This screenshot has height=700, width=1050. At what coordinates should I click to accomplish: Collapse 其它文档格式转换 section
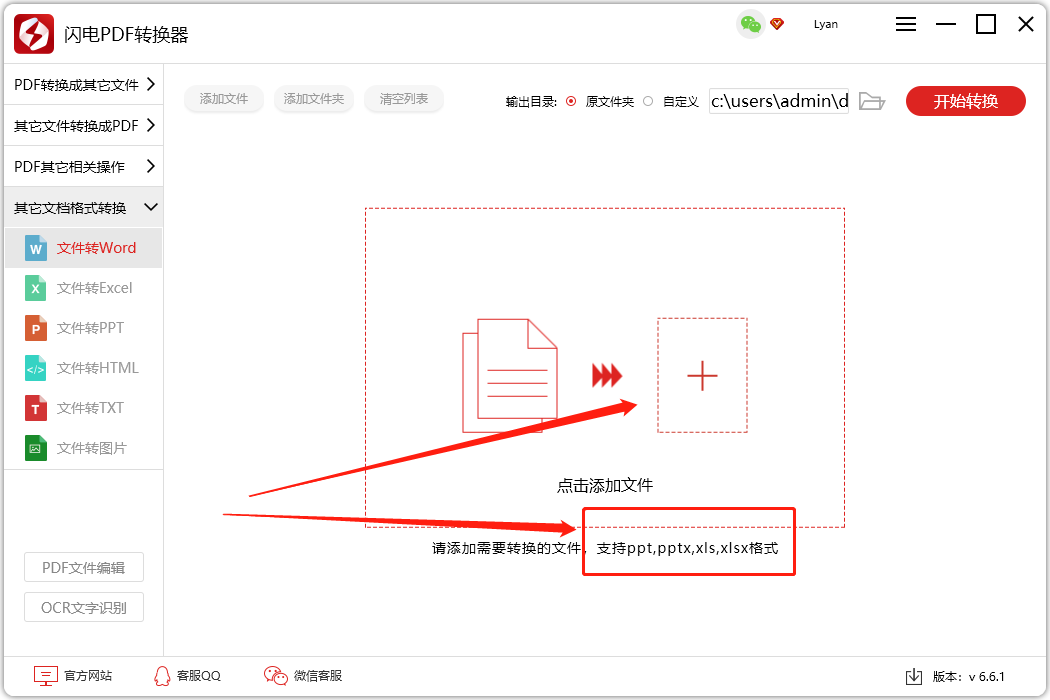(x=84, y=208)
